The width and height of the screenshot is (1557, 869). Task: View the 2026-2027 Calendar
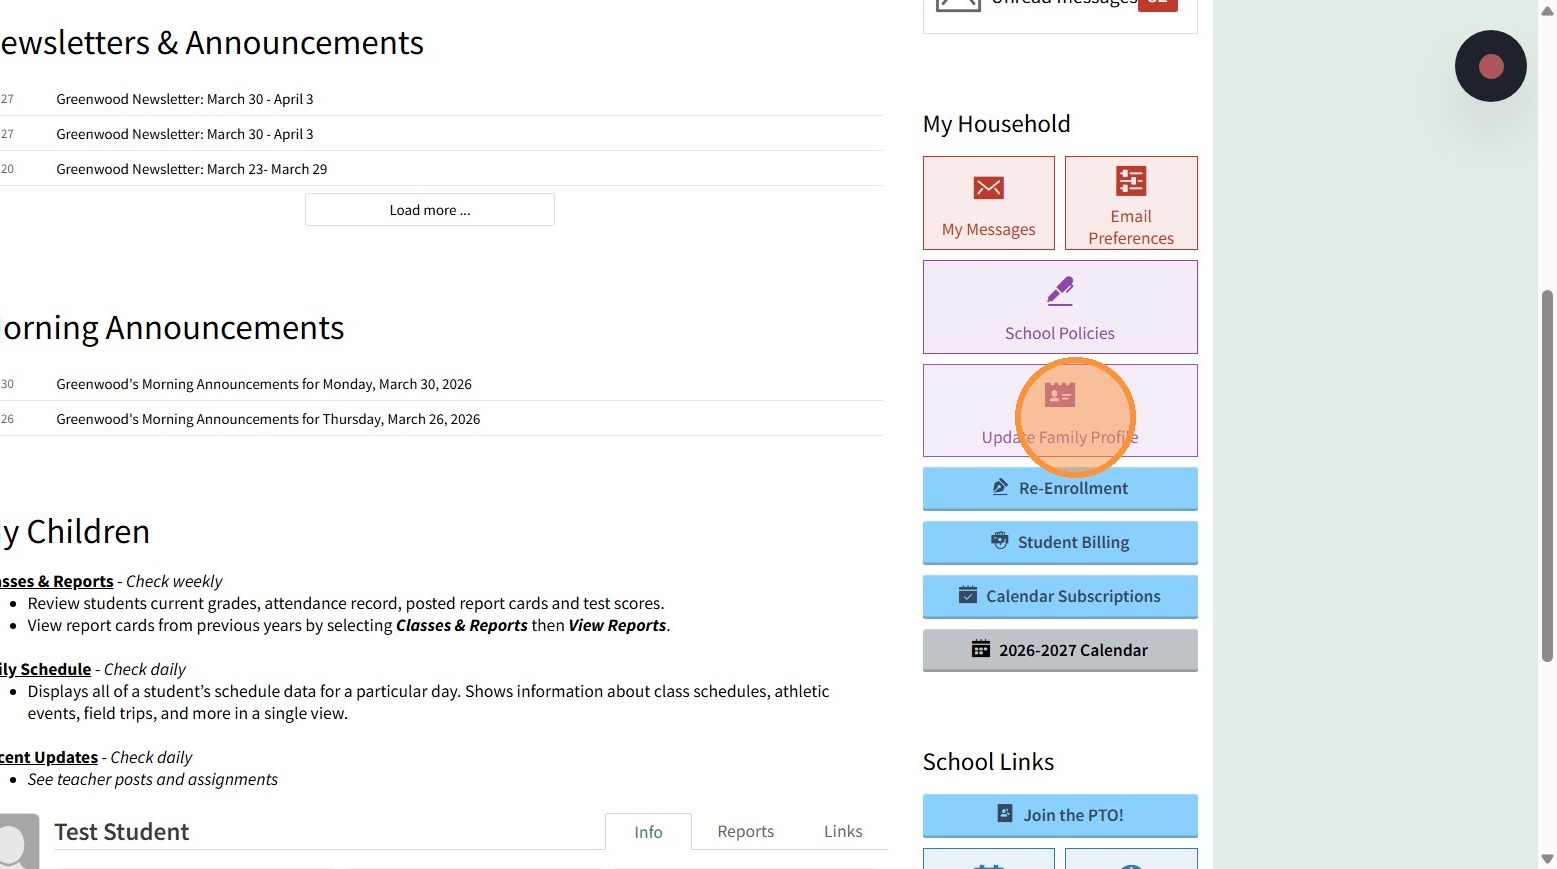(1060, 650)
